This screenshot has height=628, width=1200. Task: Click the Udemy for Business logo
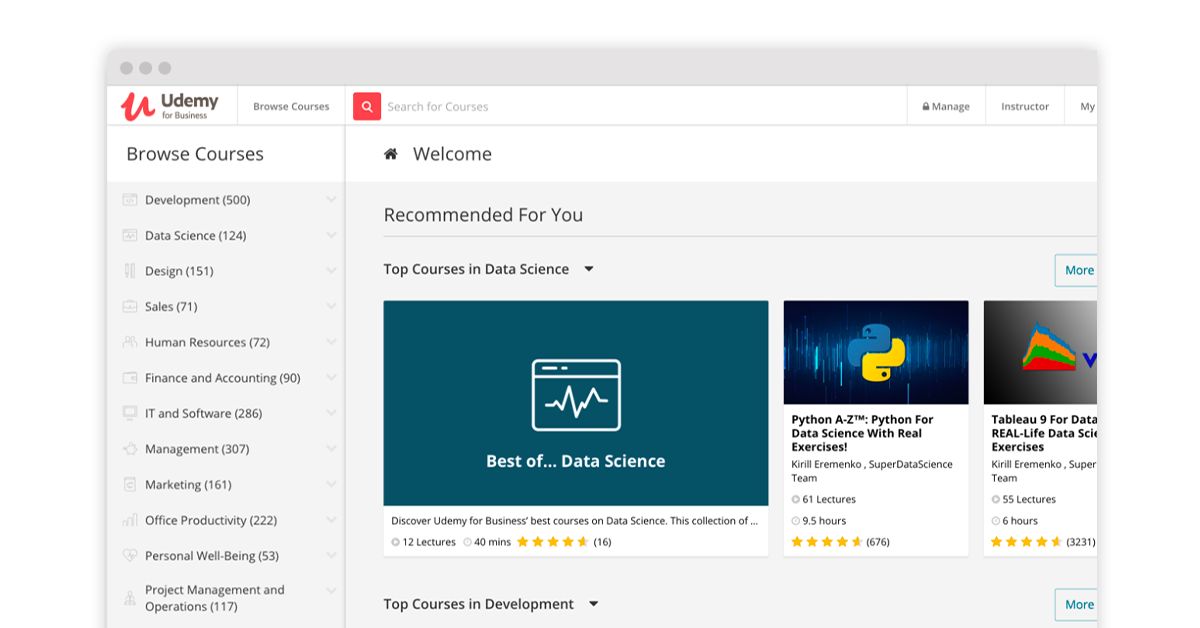point(169,106)
